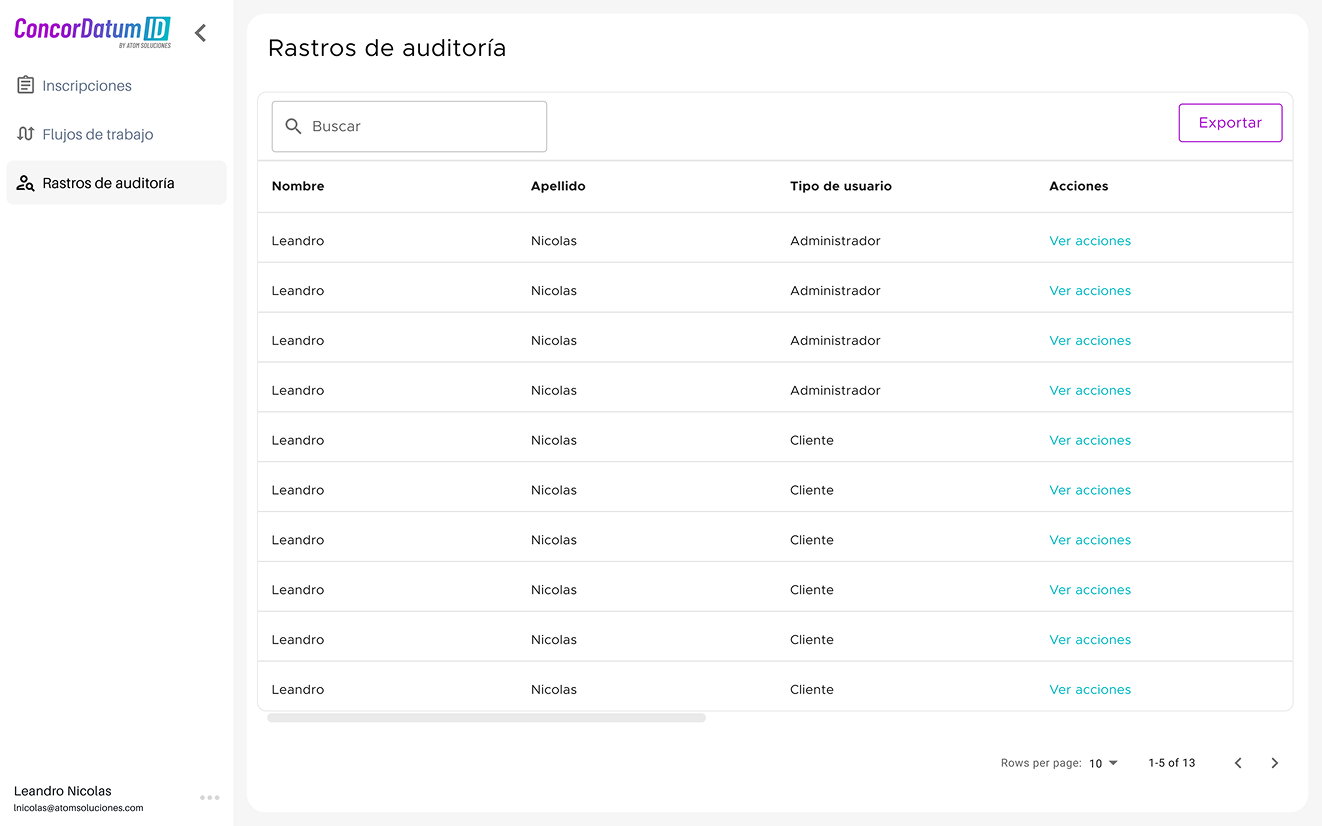Viewport: 1322px width, 826px height.
Task: Click the Tipo de usuario column header
Action: [840, 186]
